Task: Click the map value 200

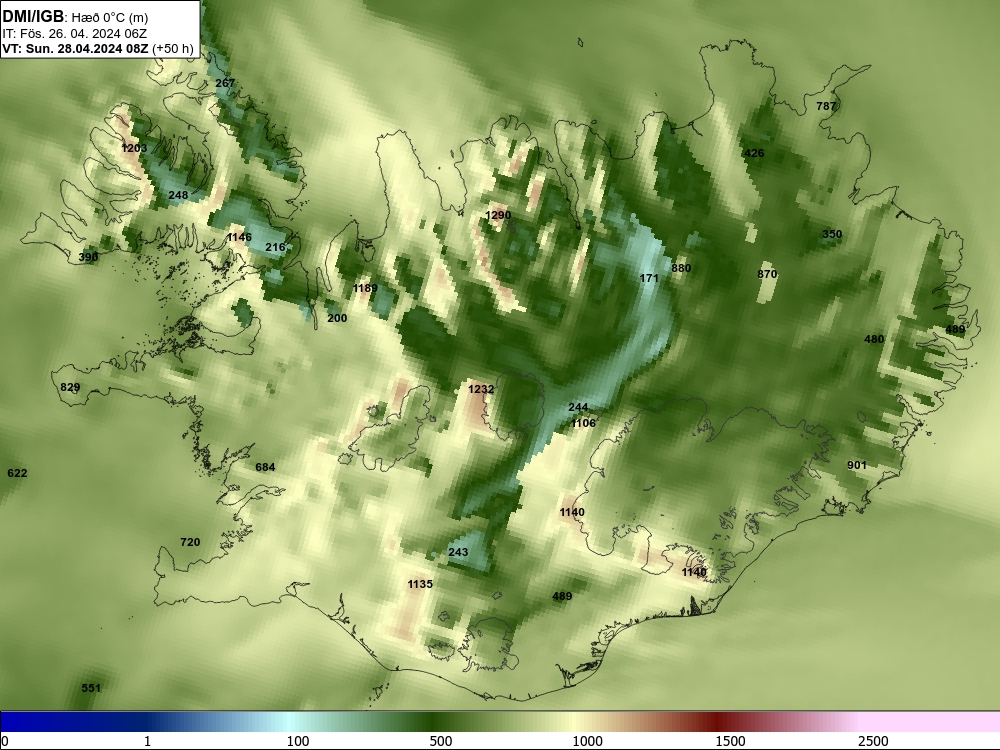Action: [337, 318]
